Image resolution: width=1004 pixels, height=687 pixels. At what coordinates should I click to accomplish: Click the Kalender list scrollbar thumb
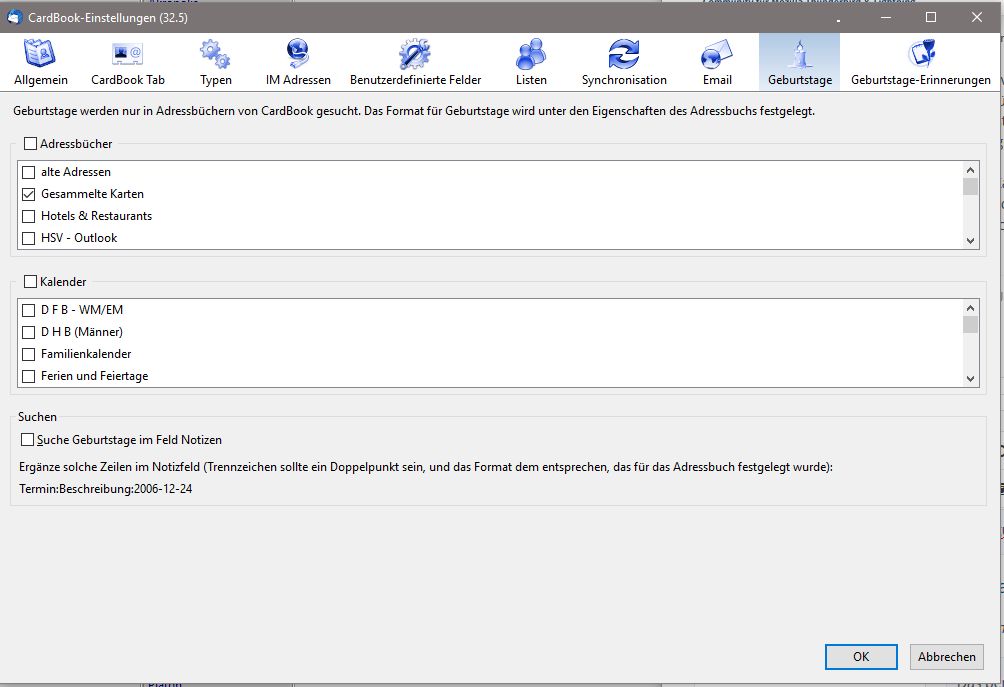click(970, 325)
